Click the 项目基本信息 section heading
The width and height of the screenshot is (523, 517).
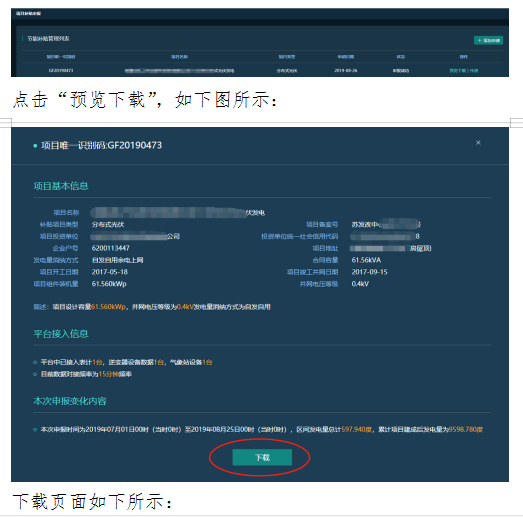[x=61, y=186]
